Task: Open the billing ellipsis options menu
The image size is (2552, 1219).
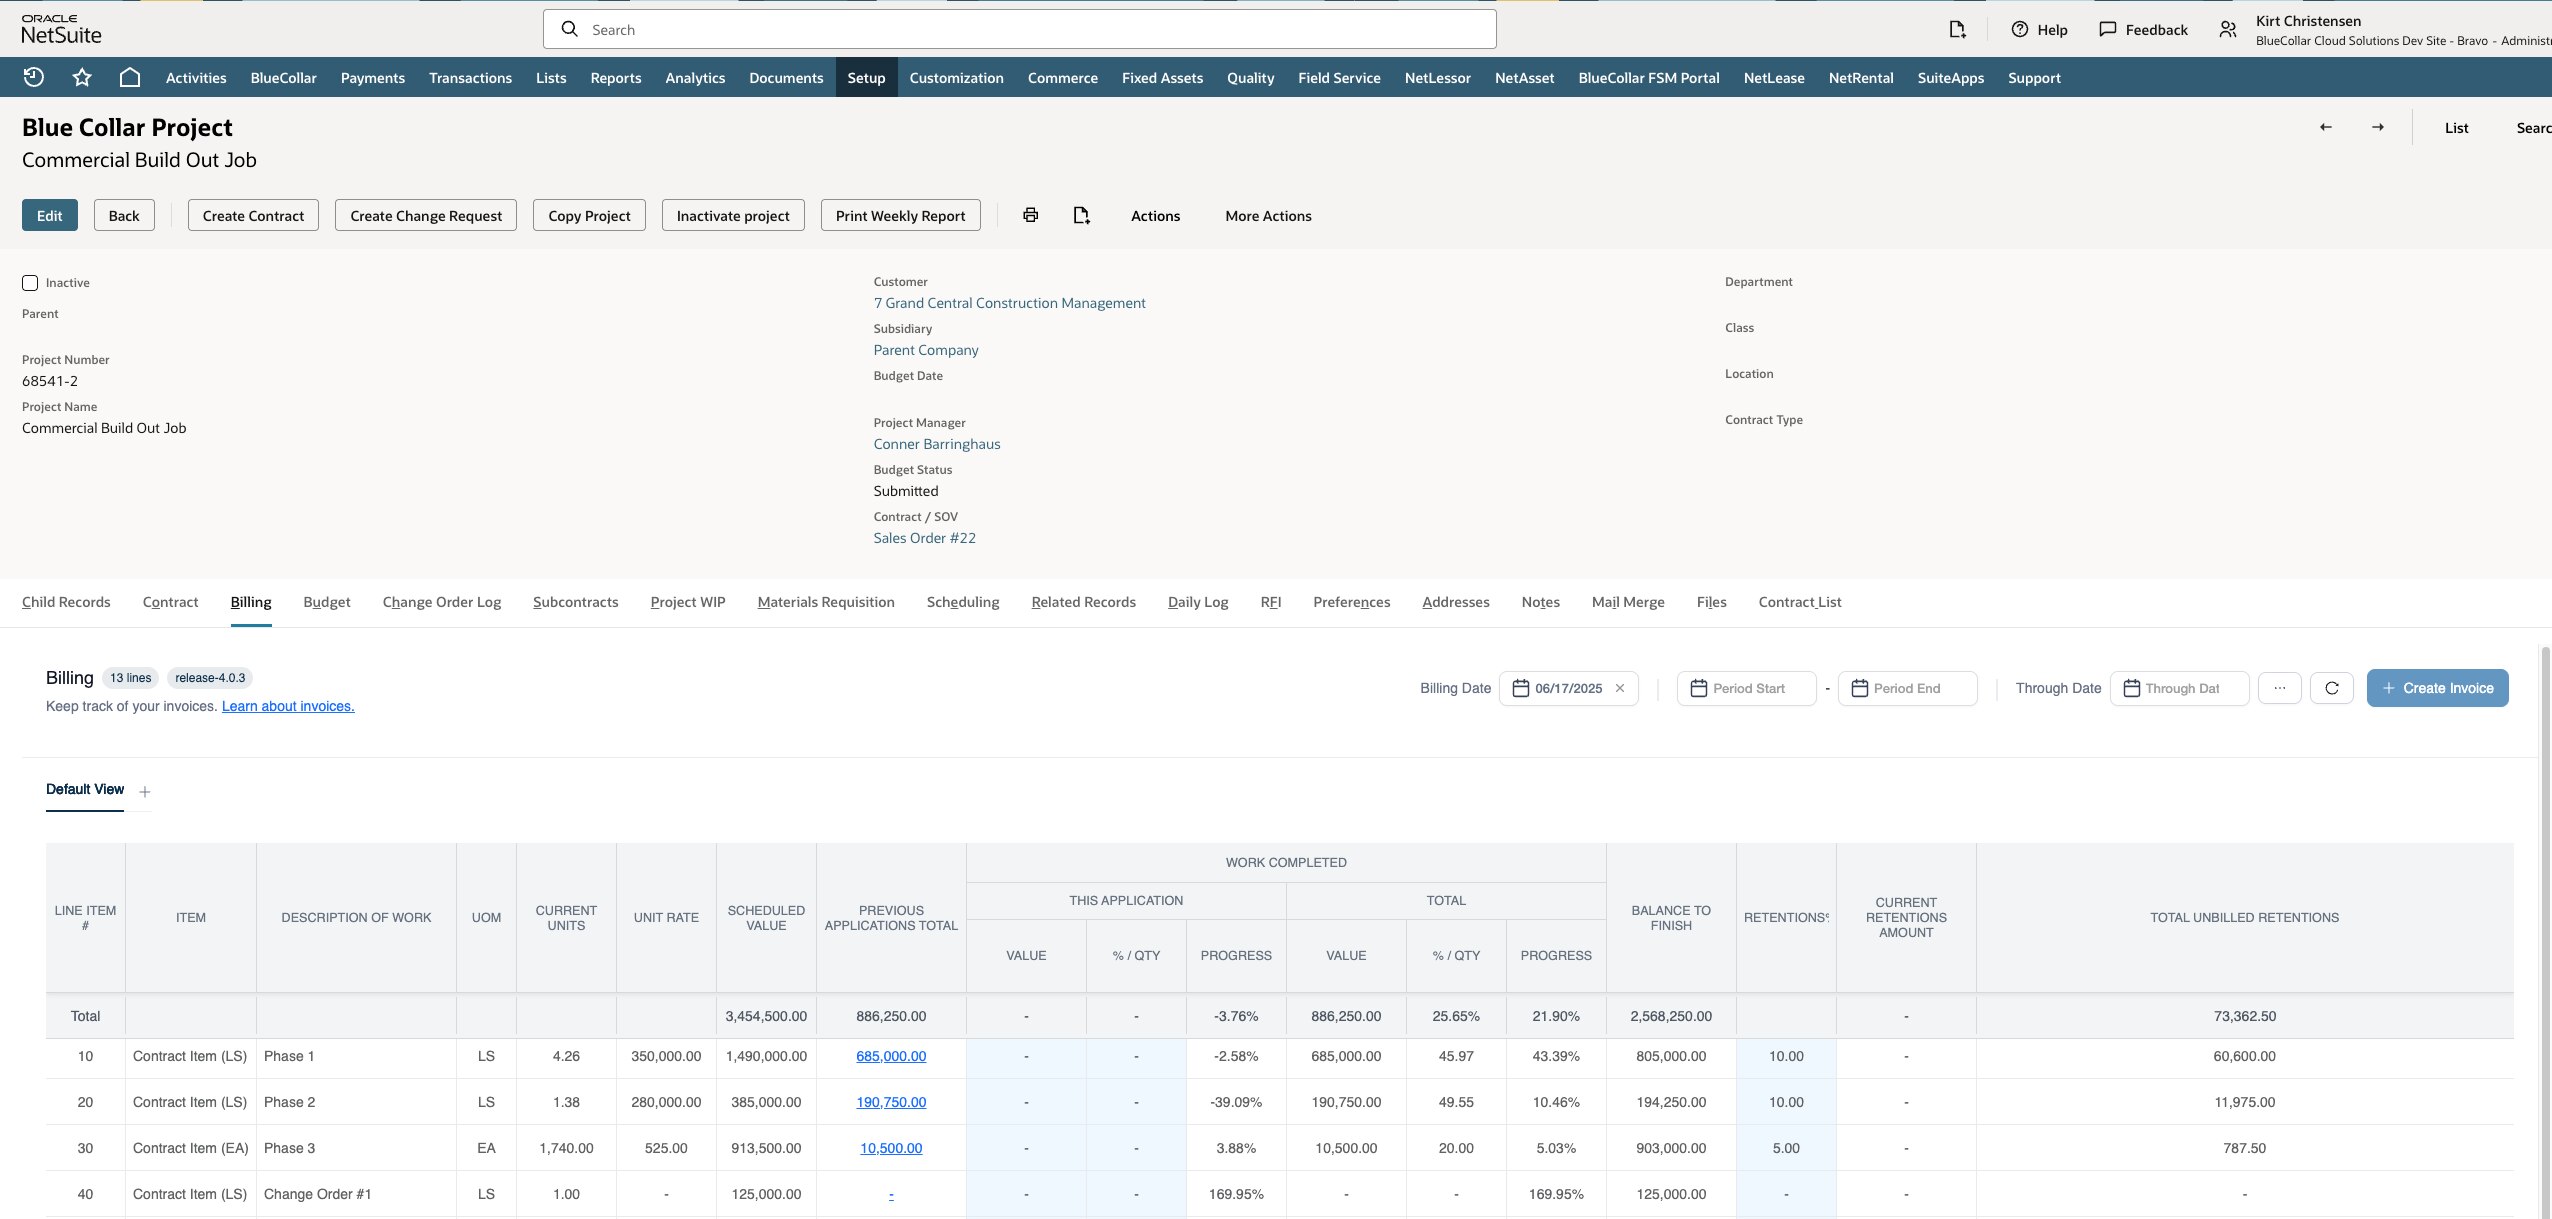Action: [x=2280, y=688]
